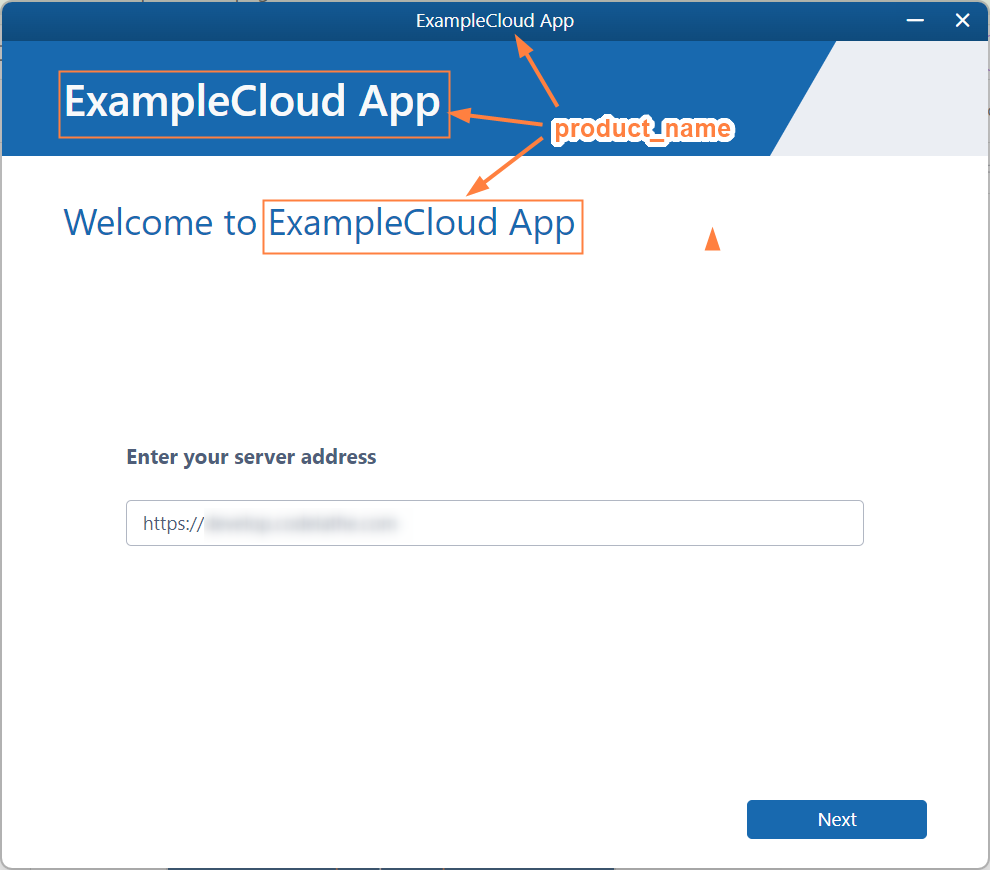Click the https:// prefix in server field

[173, 523]
